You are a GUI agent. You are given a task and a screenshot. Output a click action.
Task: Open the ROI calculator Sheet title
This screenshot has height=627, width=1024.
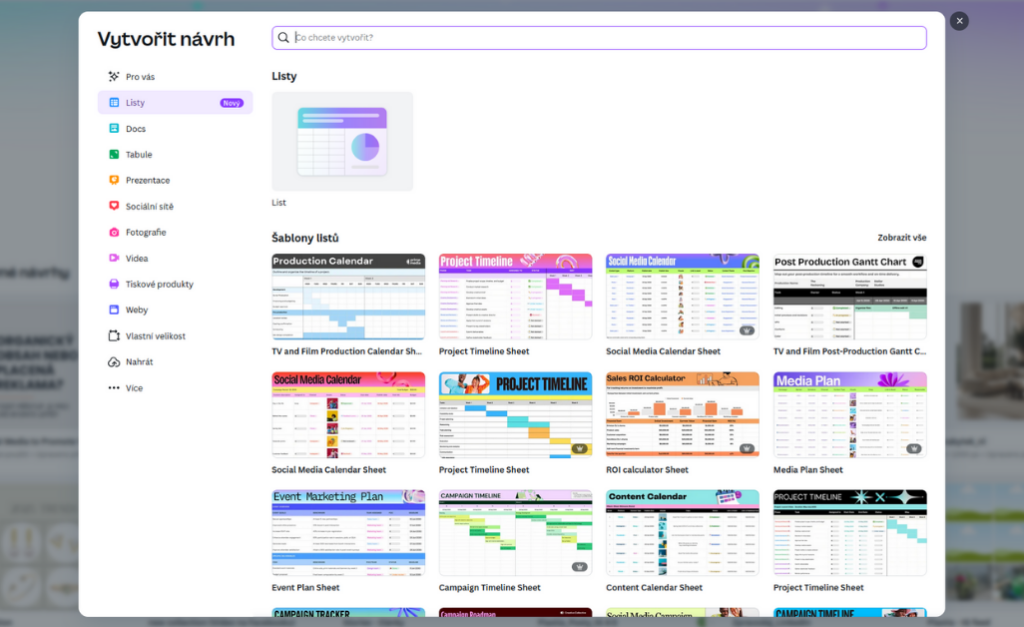point(647,470)
